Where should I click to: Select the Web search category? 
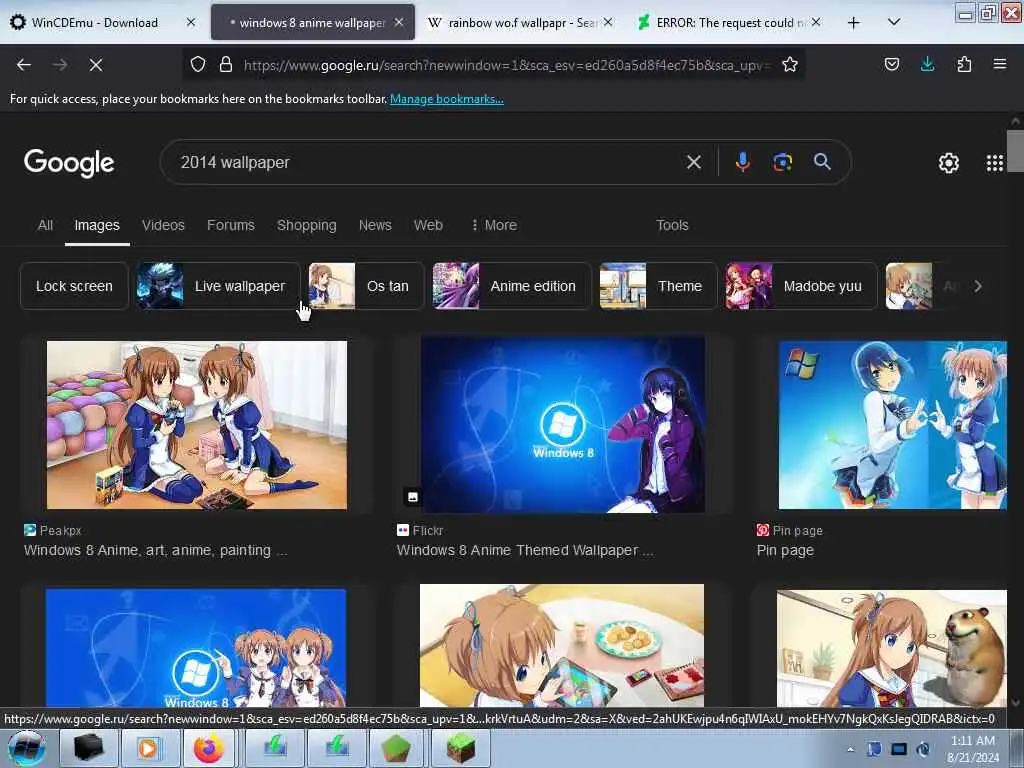click(428, 225)
